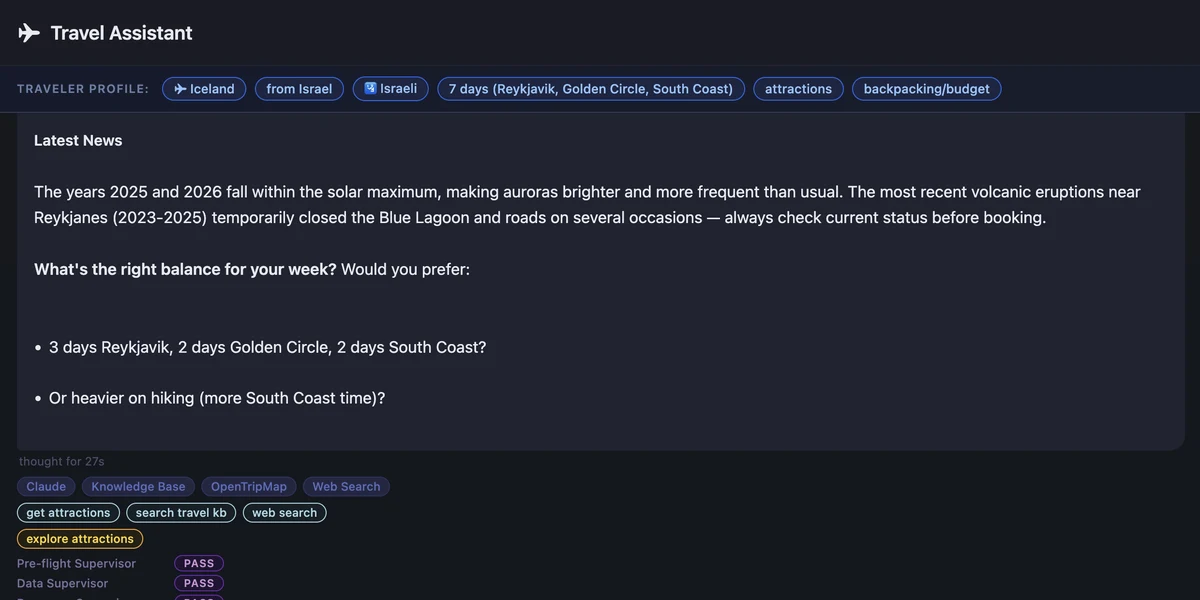This screenshot has width=1200, height=600.
Task: Click the solar maximum auroras paragraph
Action: coord(587,204)
